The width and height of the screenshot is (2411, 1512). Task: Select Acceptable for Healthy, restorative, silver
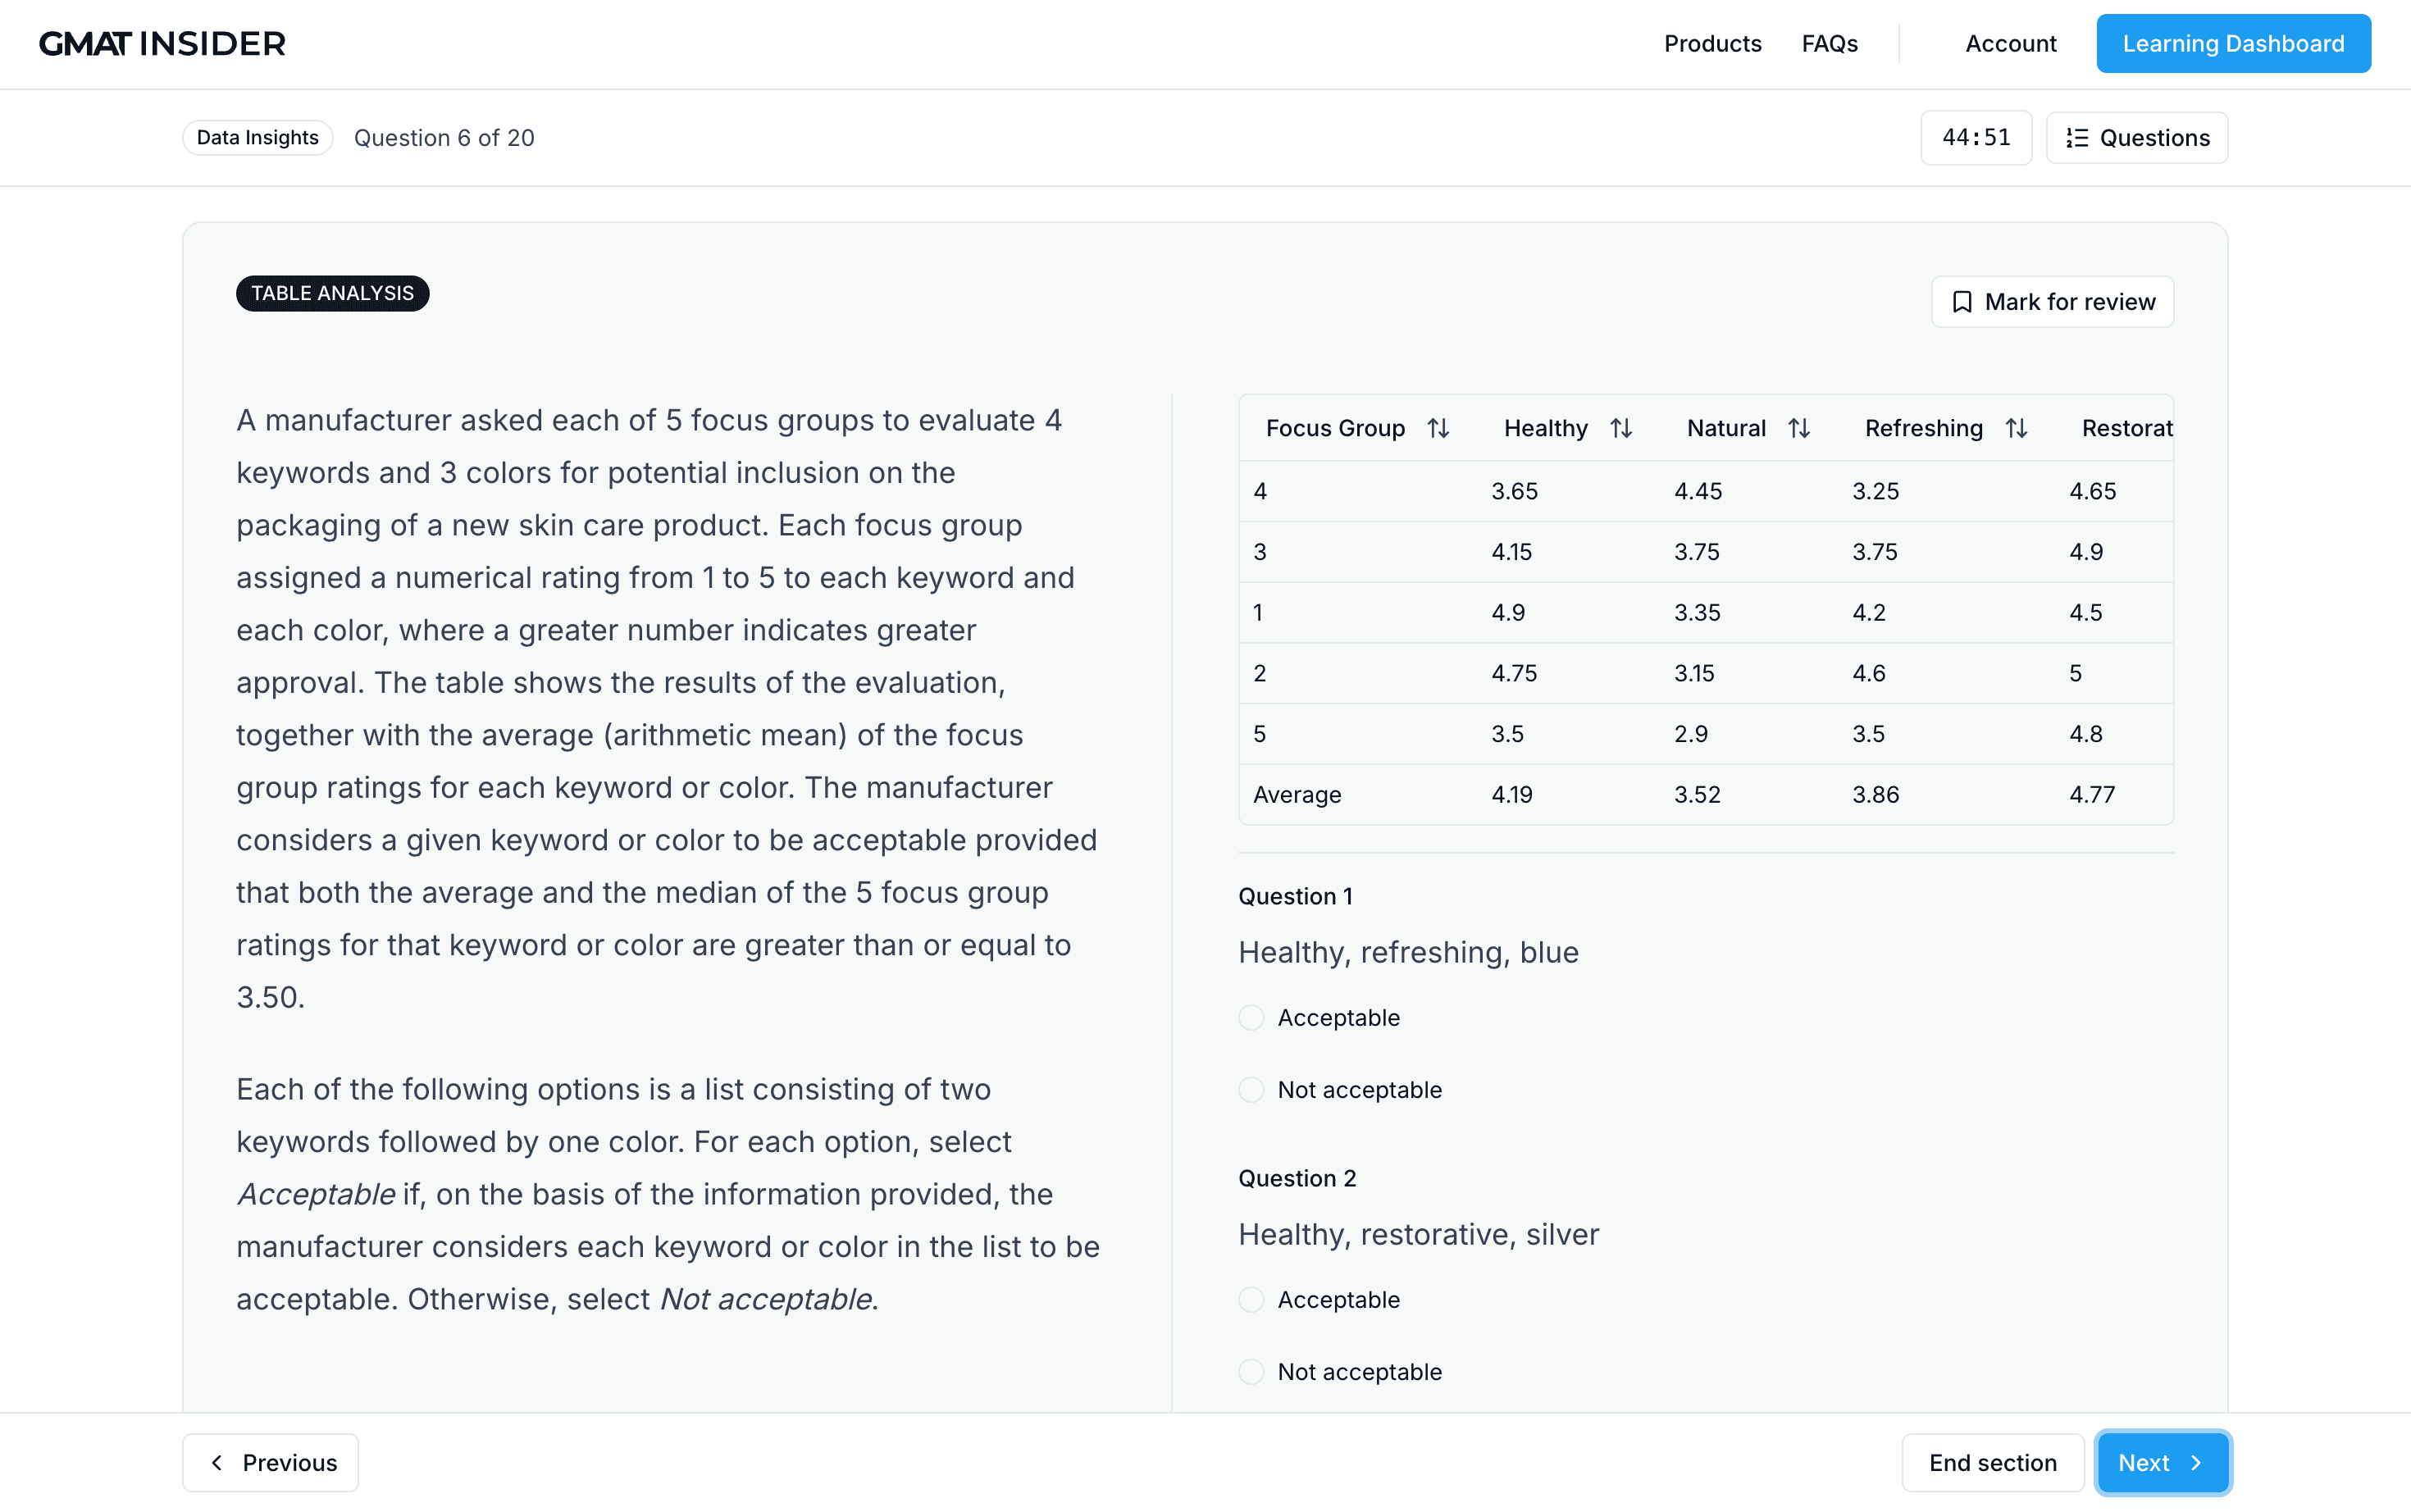tap(1251, 1299)
